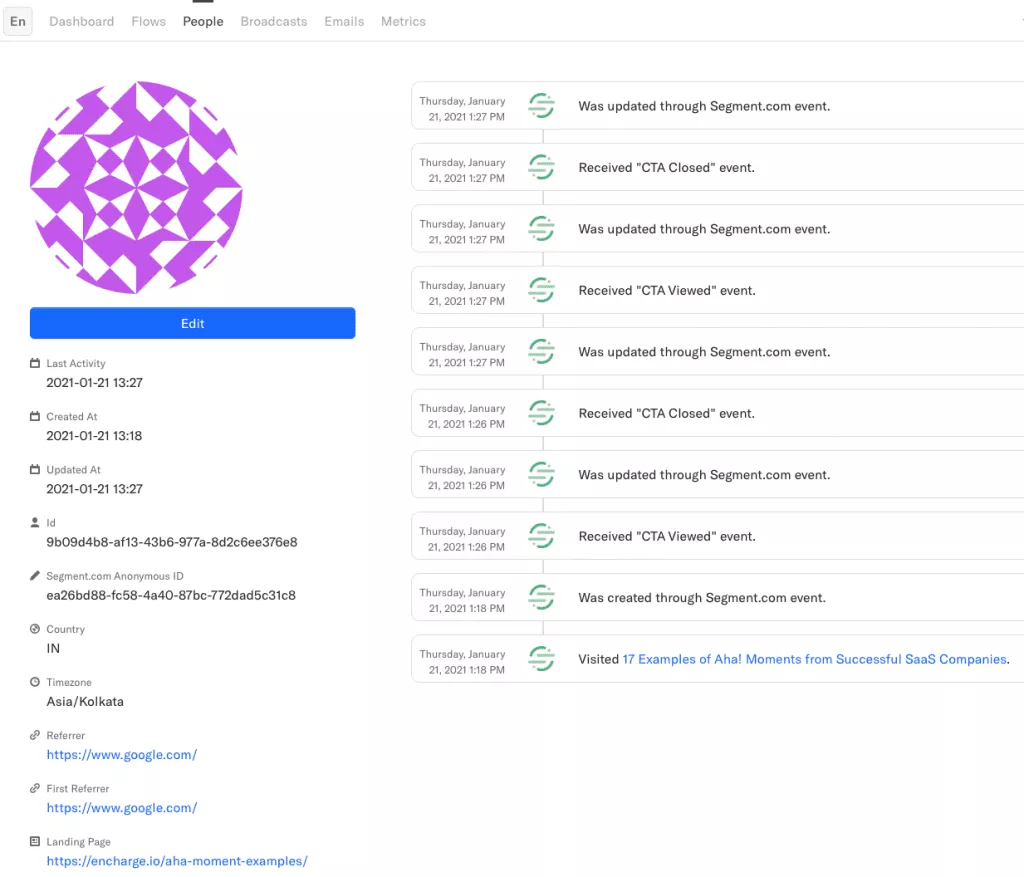Open the Dashboard tab
The width and height of the screenshot is (1024, 877).
coord(82,22)
